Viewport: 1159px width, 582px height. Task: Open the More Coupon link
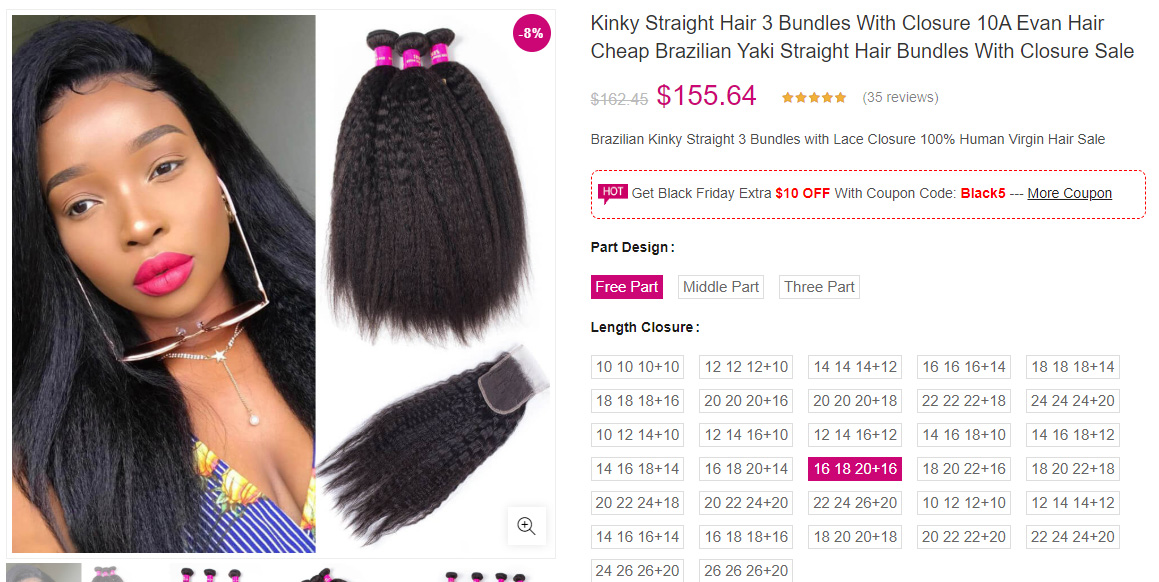[1070, 193]
